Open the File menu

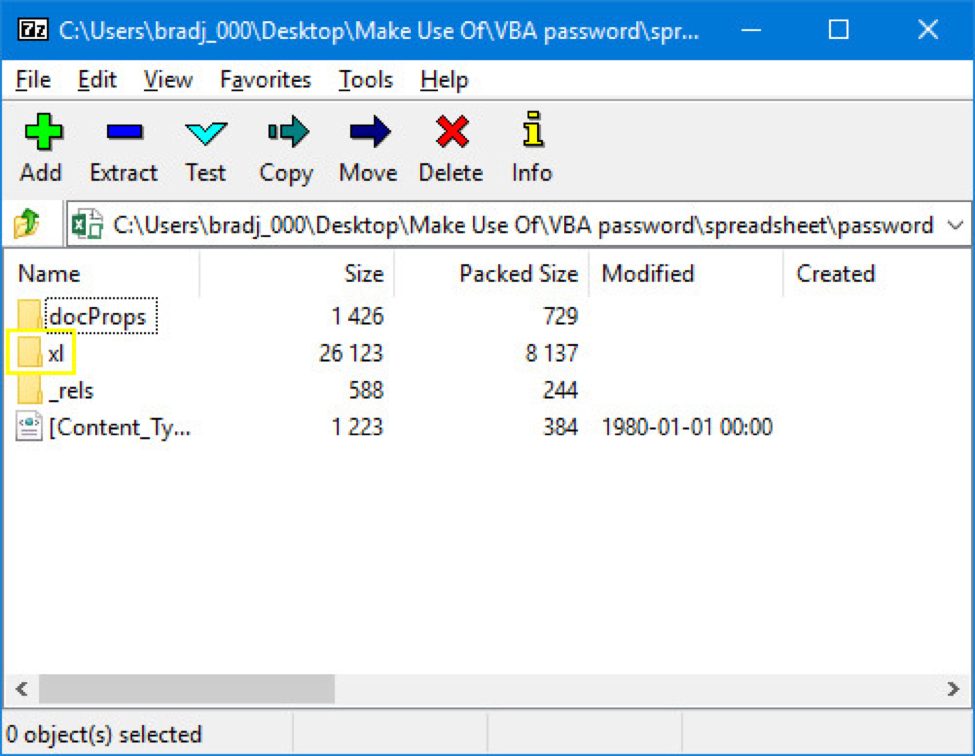tap(34, 80)
